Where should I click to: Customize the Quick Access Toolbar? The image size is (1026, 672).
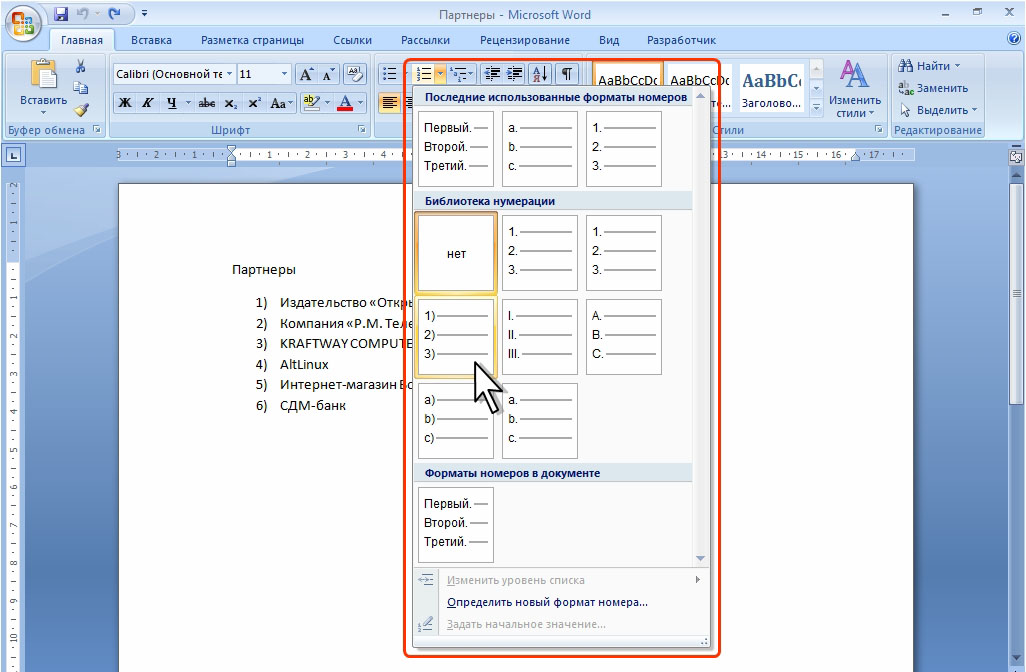[x=144, y=13]
